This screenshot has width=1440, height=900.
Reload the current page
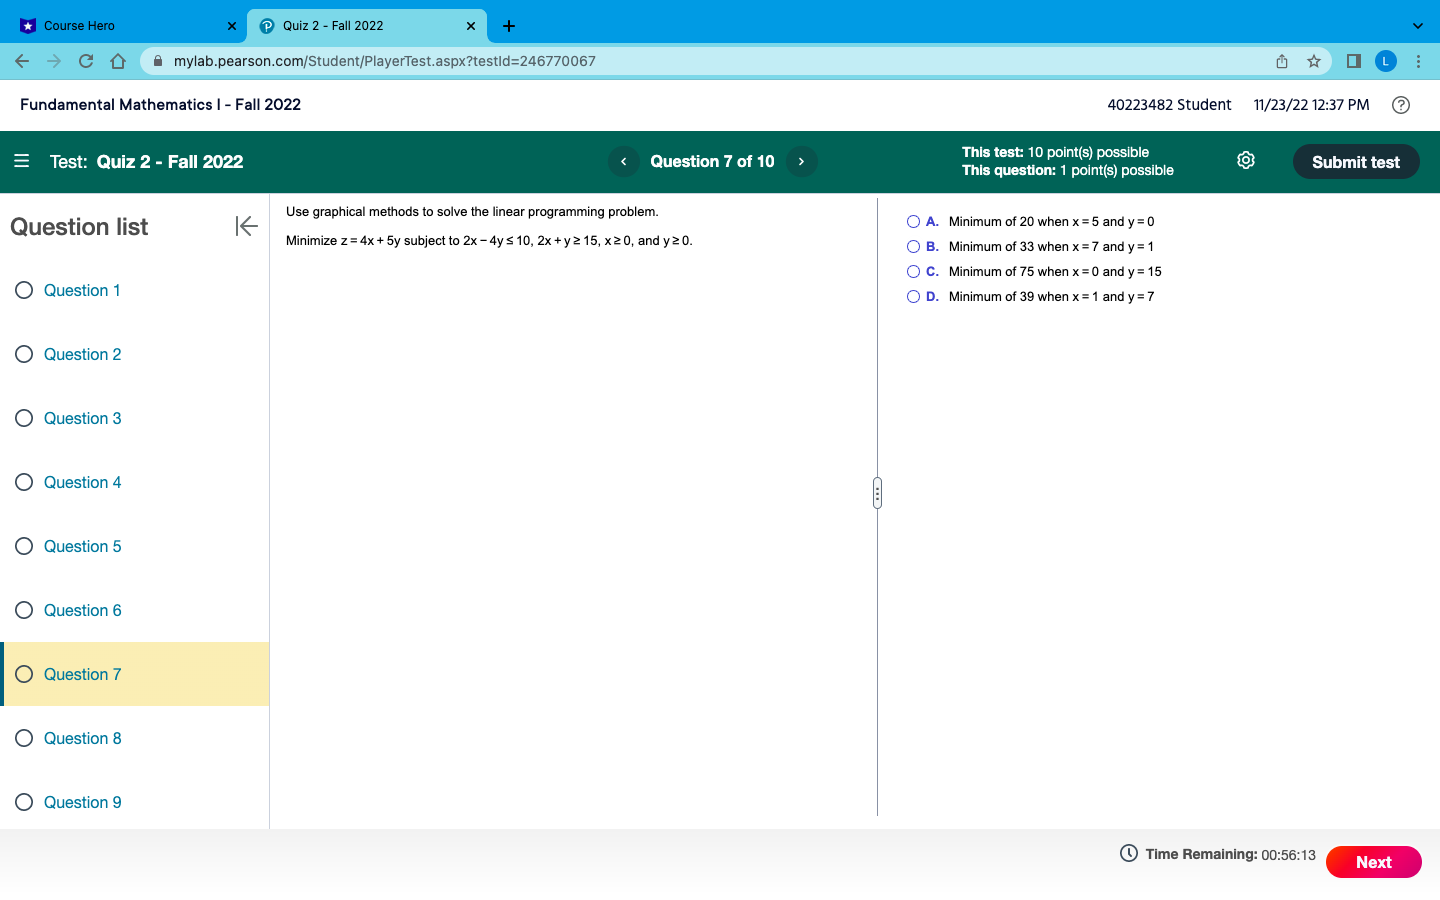[x=86, y=61]
